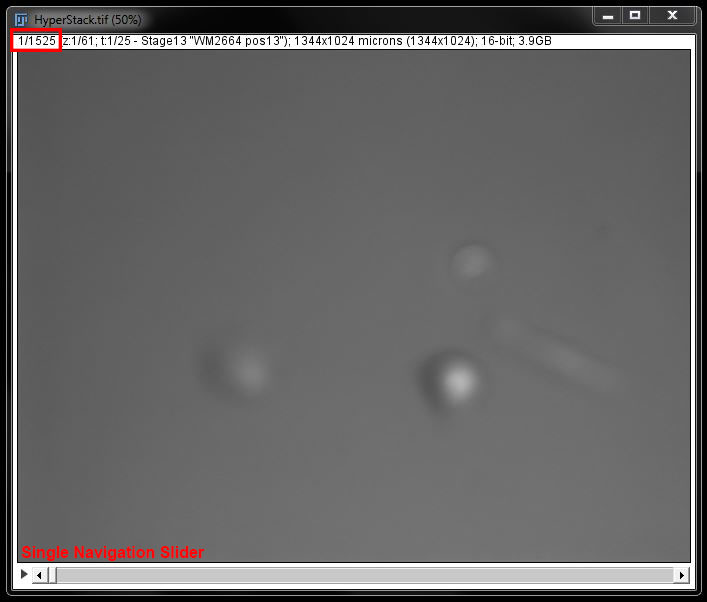
Task: Maximize the HyperStack.tif window
Action: coord(634,16)
